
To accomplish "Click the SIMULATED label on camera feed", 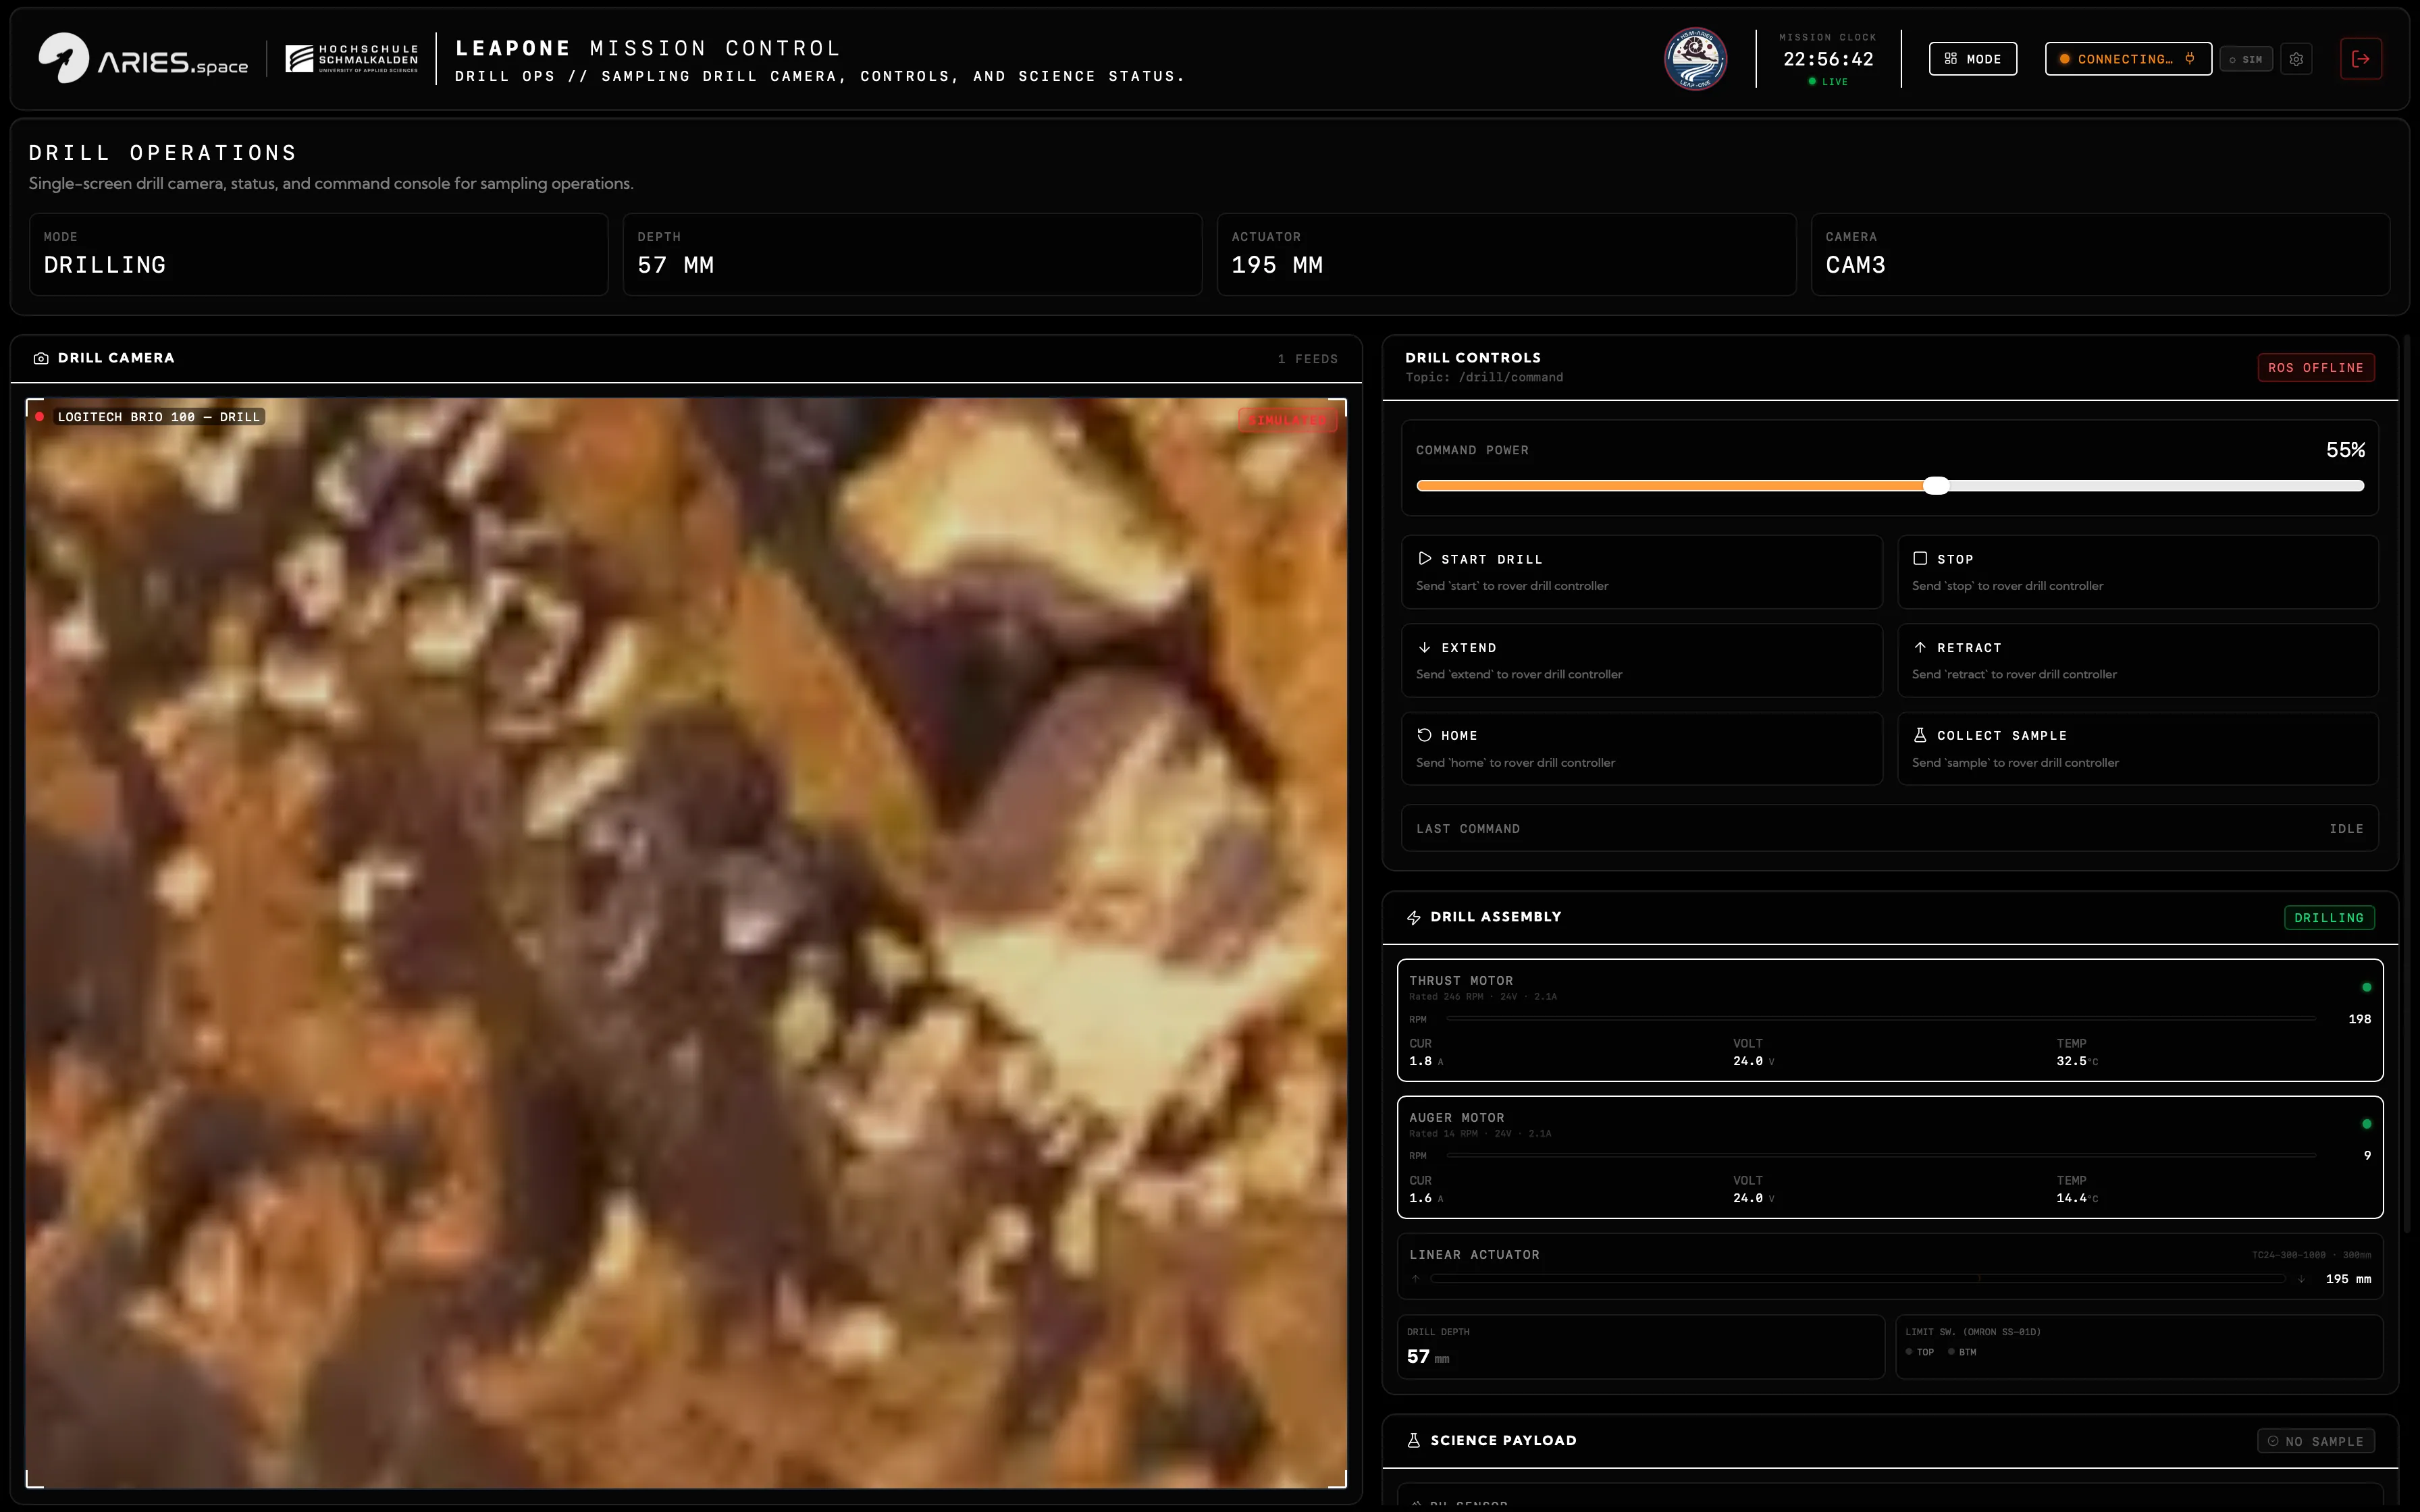I will pos(1288,420).
